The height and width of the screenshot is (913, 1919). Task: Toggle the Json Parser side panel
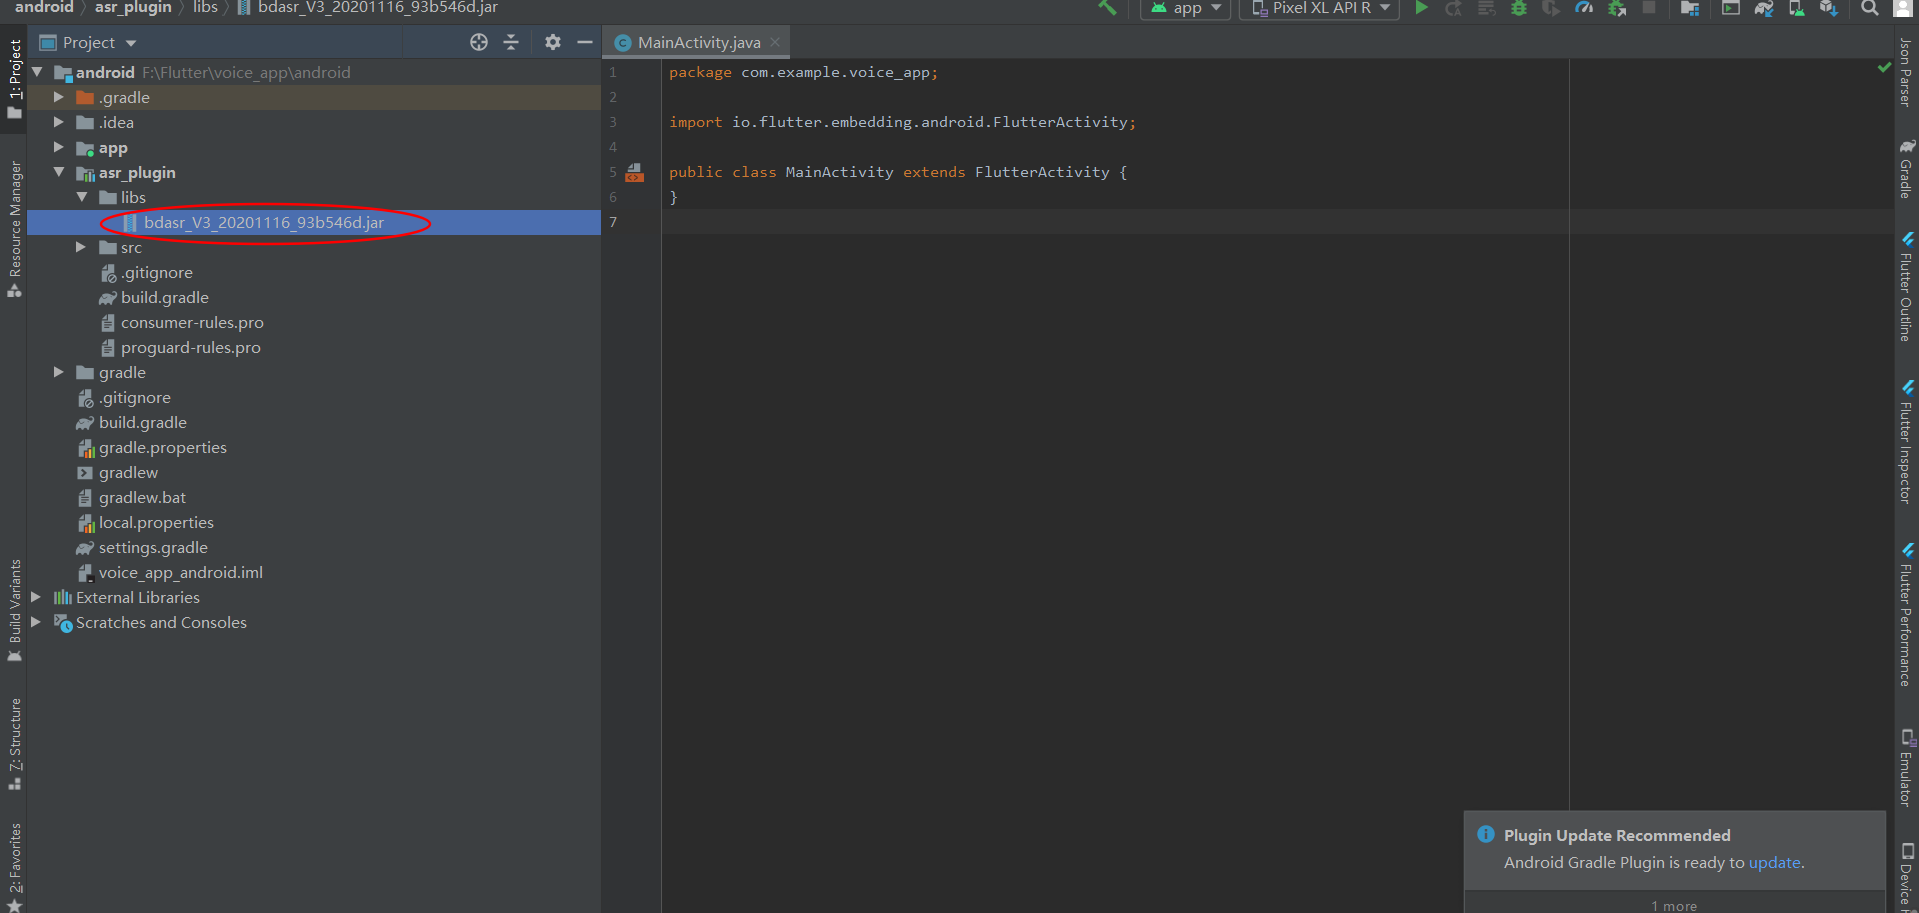click(x=1906, y=72)
